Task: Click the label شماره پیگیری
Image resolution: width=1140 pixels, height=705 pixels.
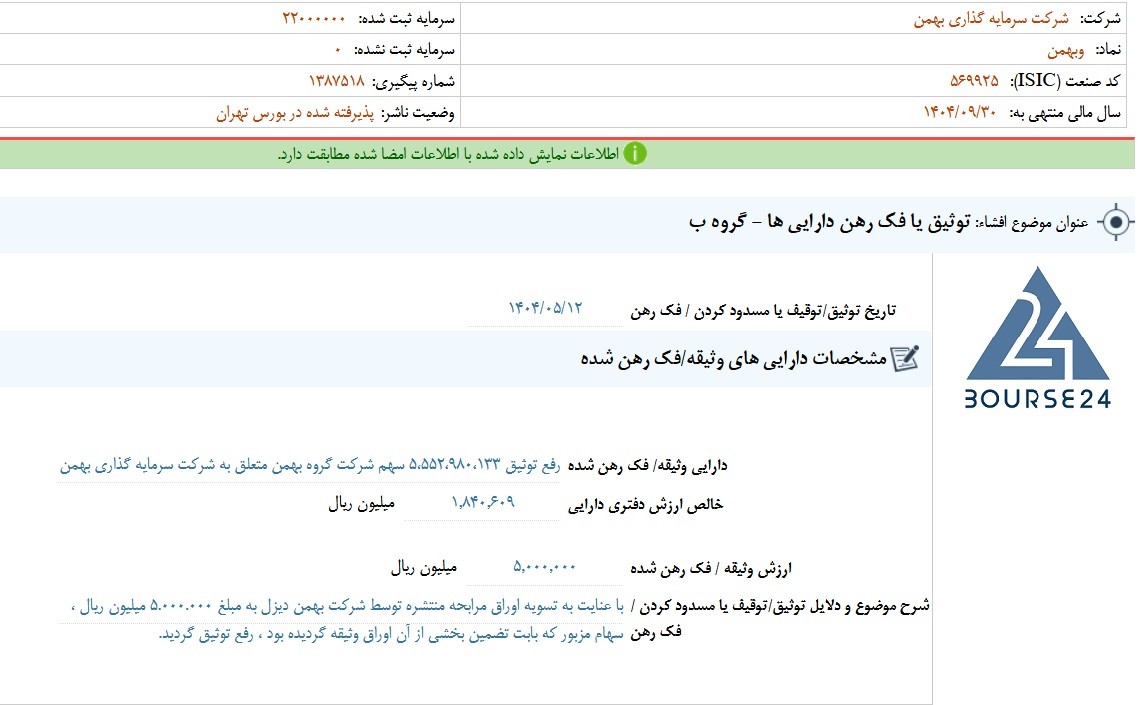Action: [x=414, y=81]
